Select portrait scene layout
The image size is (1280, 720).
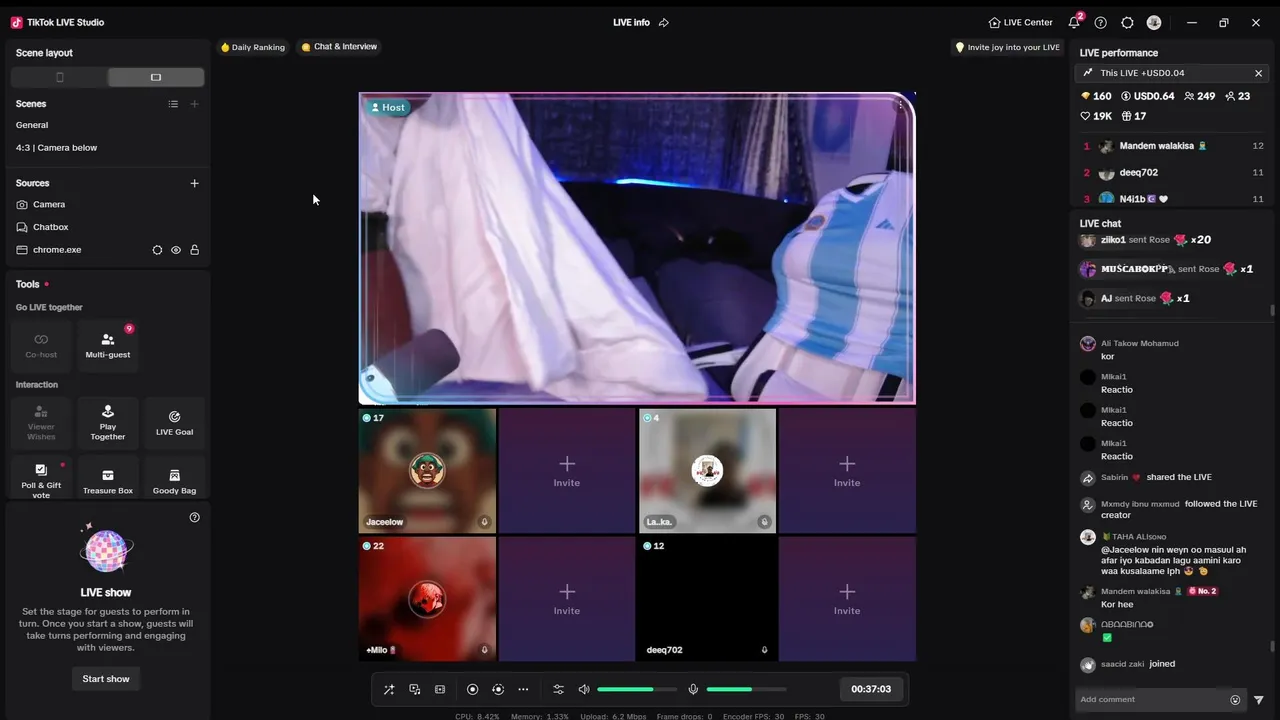coord(59,77)
